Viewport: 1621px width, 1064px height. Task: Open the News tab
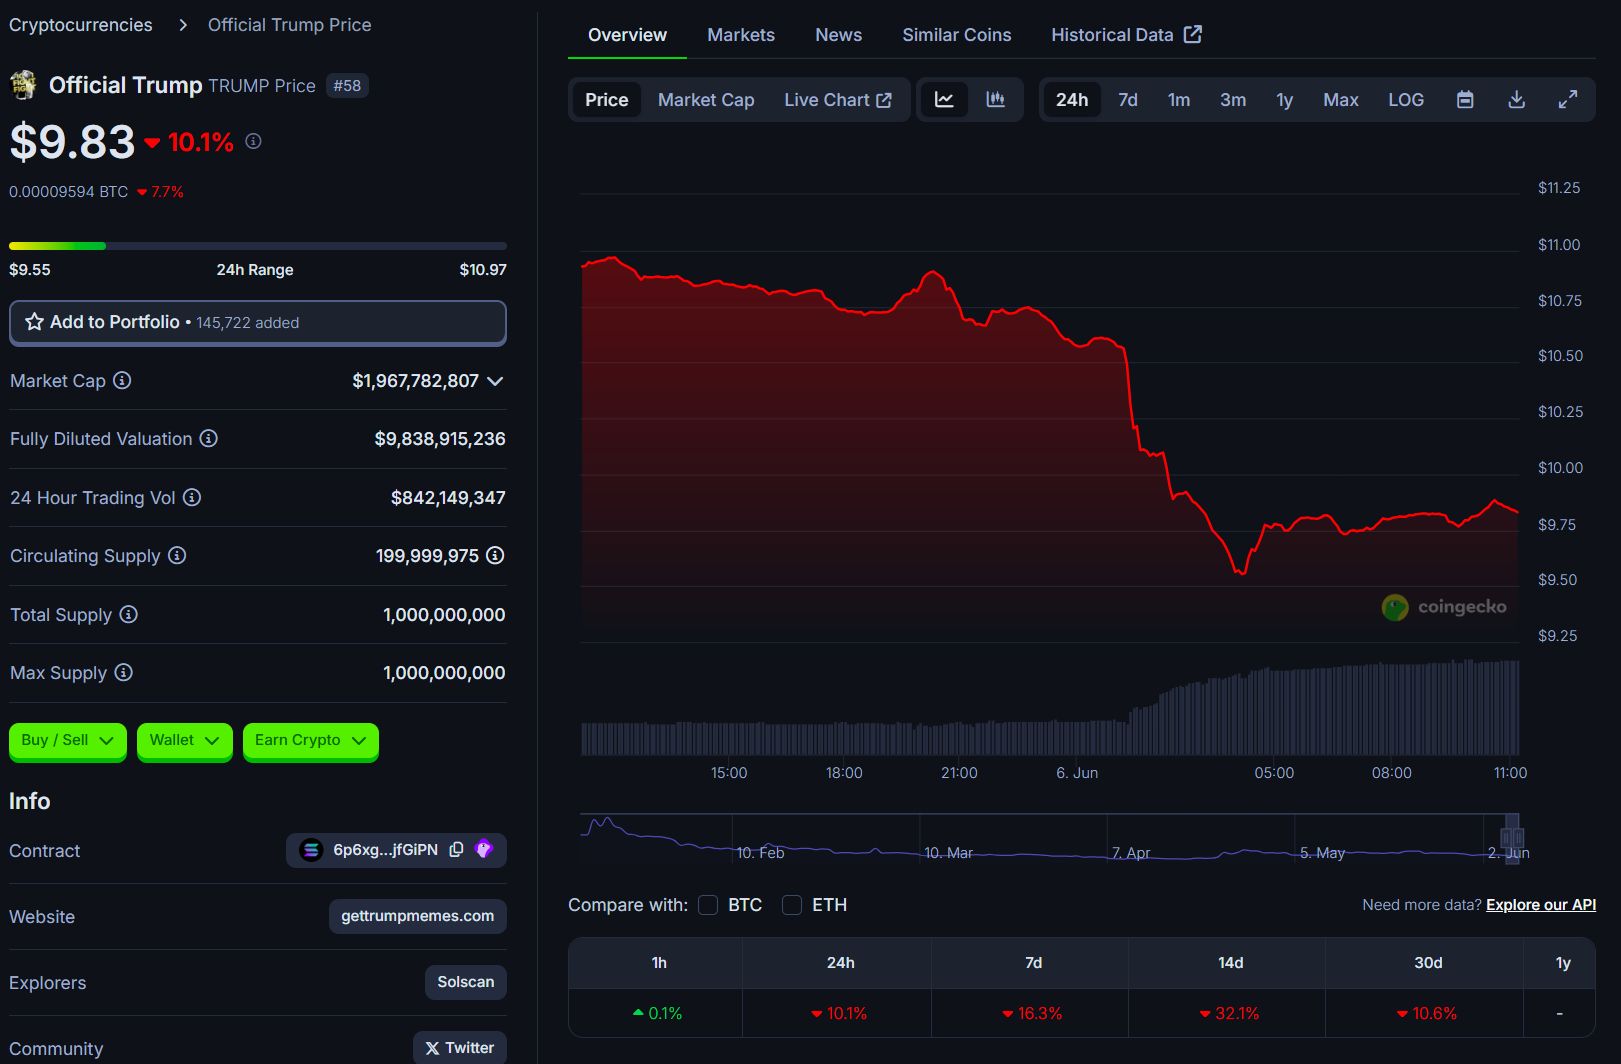click(x=838, y=35)
